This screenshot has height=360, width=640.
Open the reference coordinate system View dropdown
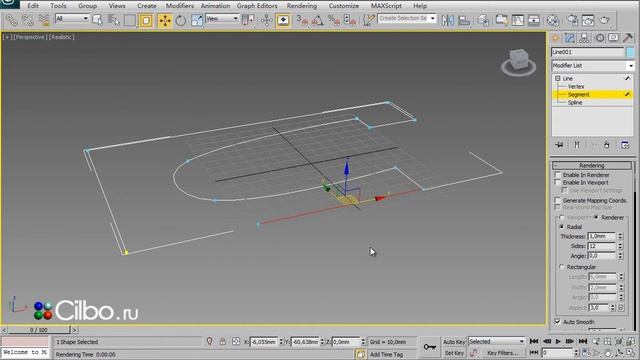tap(222, 19)
